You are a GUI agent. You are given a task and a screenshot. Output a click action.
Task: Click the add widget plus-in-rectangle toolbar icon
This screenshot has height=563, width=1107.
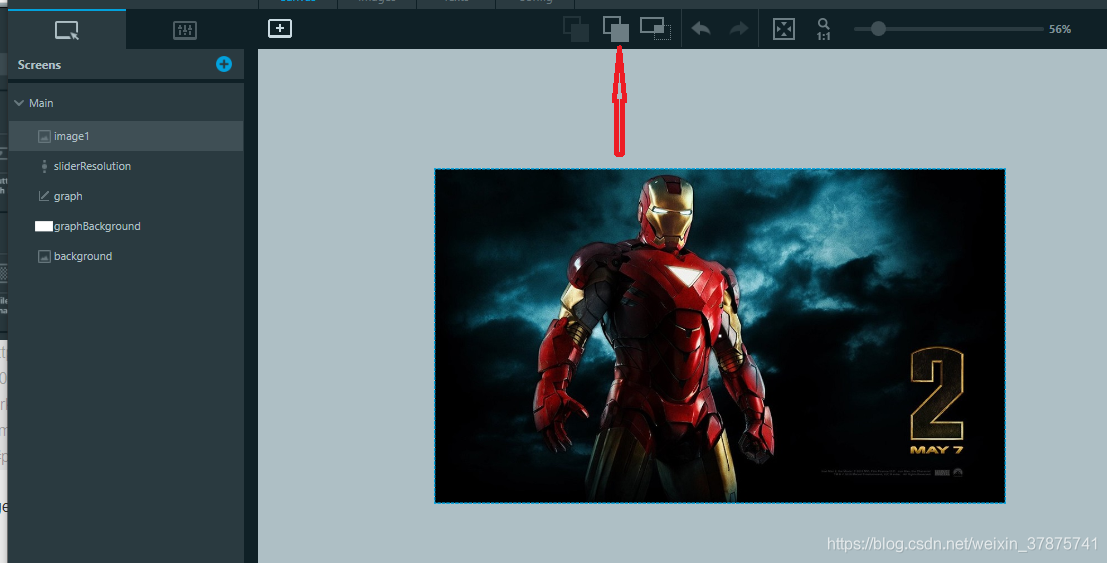coord(280,28)
